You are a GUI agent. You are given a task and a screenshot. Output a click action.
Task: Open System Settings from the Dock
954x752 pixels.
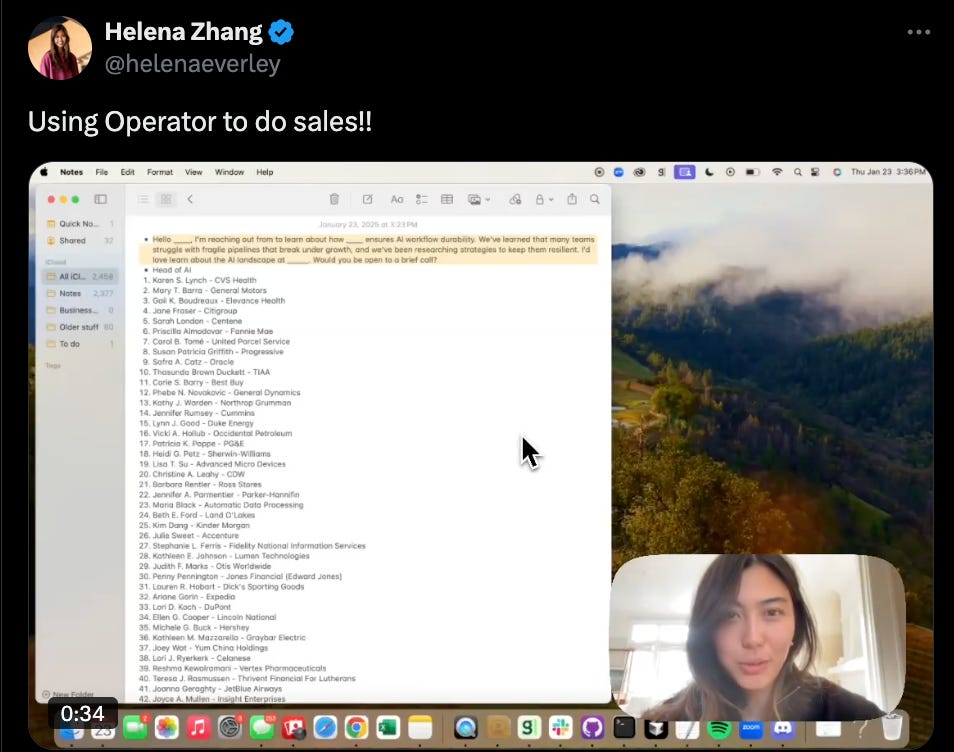pyautogui.click(x=229, y=728)
